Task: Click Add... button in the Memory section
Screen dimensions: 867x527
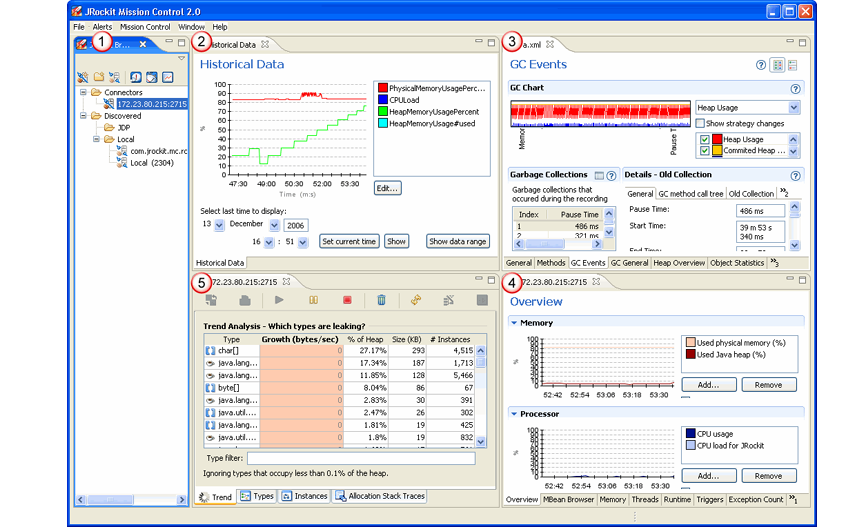Action: [x=709, y=384]
